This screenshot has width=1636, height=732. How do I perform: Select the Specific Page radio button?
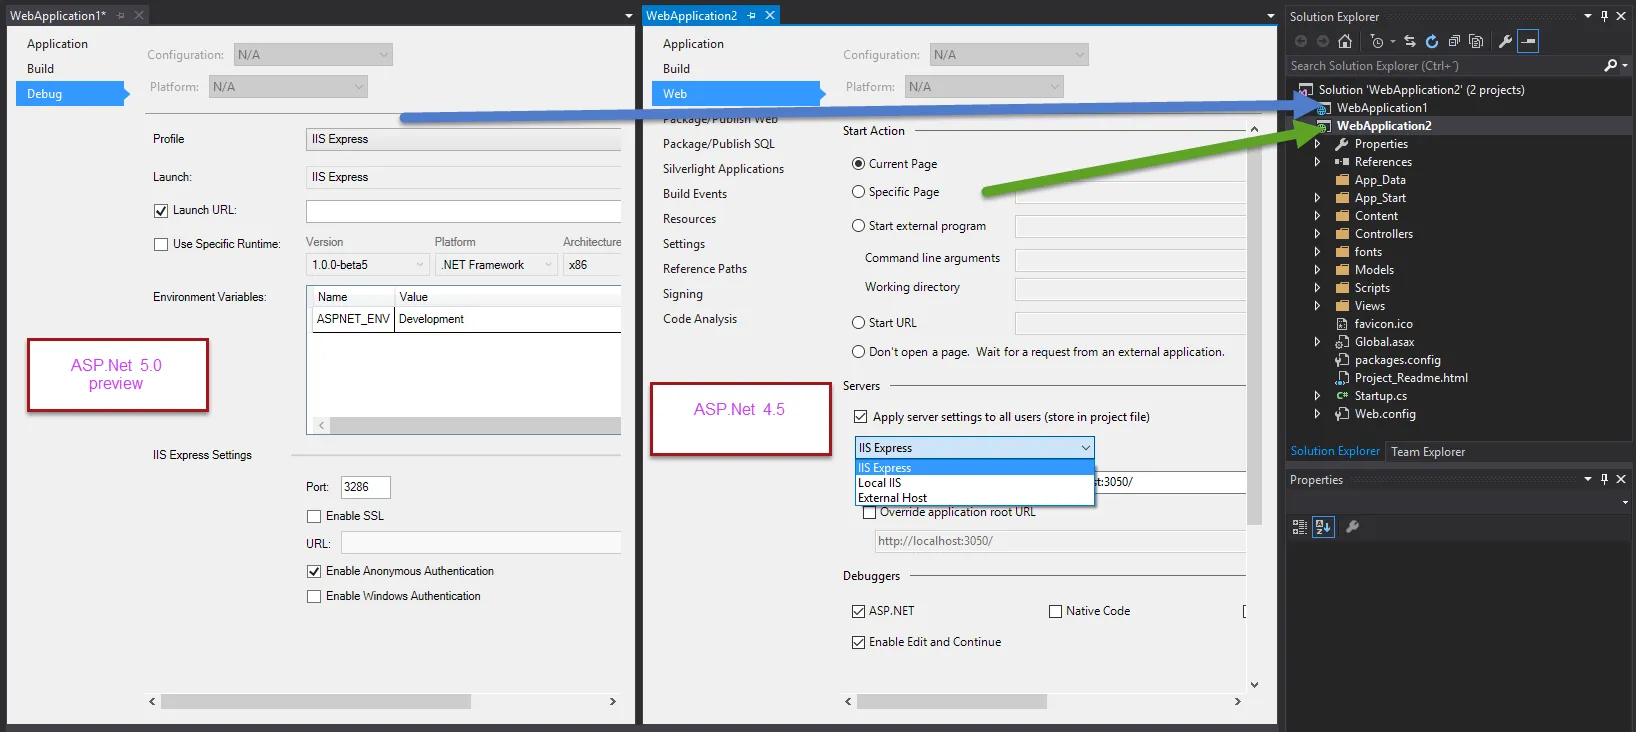tap(858, 192)
